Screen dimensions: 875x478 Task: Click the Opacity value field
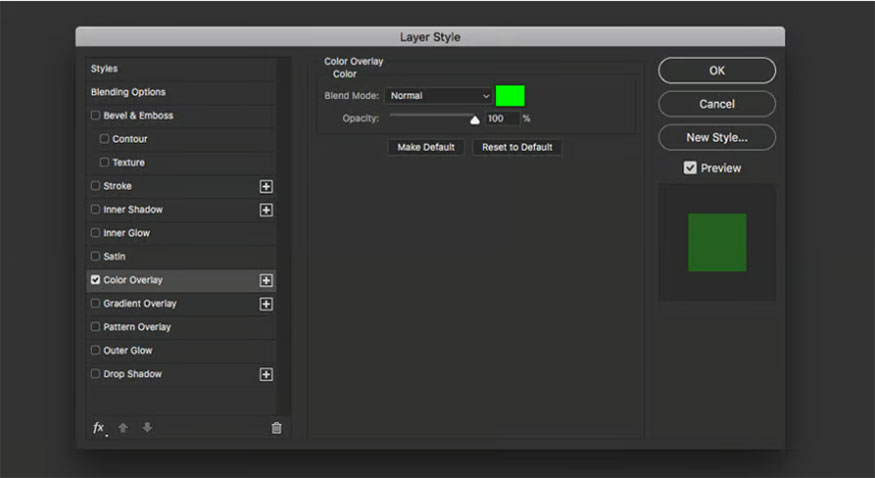coord(503,118)
